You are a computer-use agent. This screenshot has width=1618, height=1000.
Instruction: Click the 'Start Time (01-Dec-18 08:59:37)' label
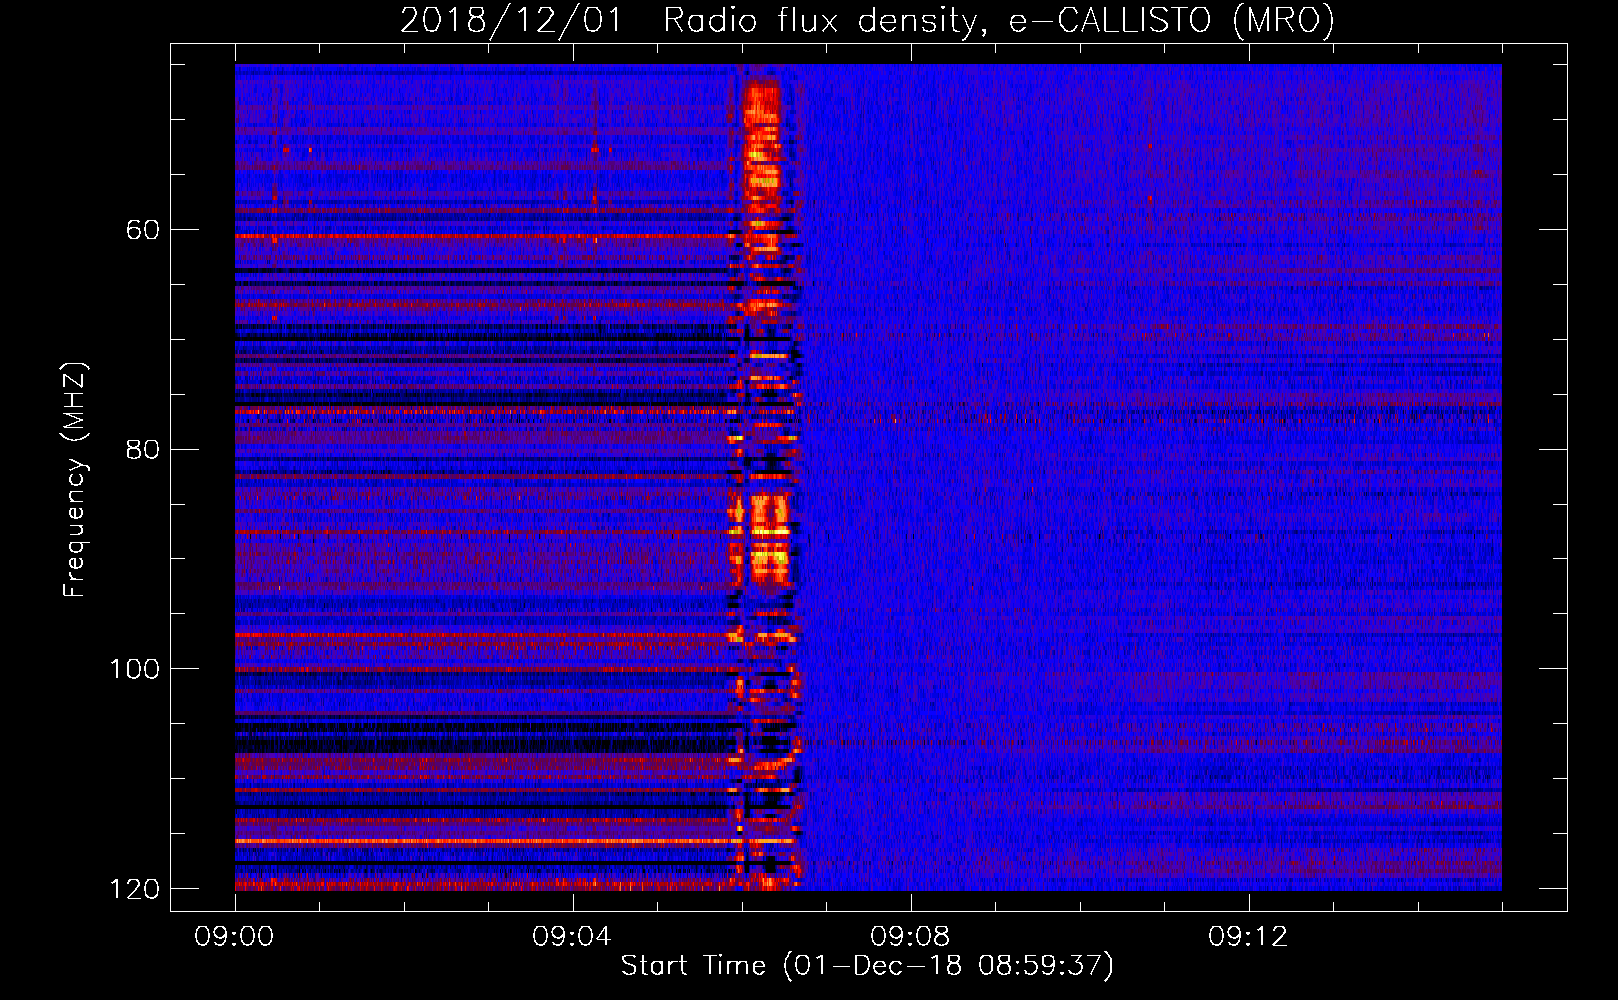click(x=867, y=966)
